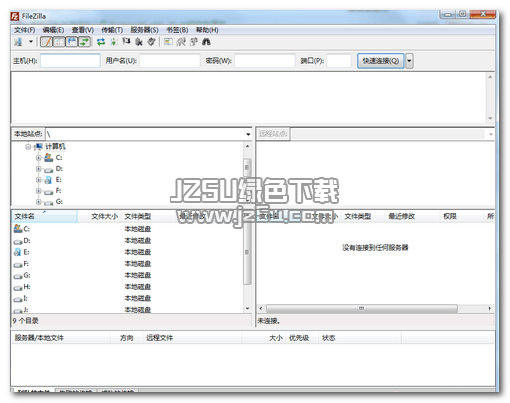
Task: Click the remote list horizontal scrollbar thumb
Action: tap(362, 308)
